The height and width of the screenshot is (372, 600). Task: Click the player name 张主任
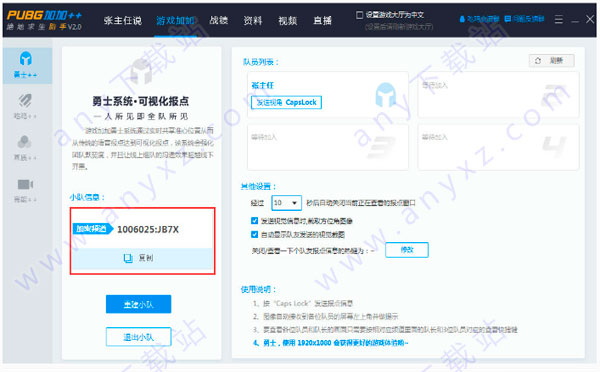click(262, 85)
